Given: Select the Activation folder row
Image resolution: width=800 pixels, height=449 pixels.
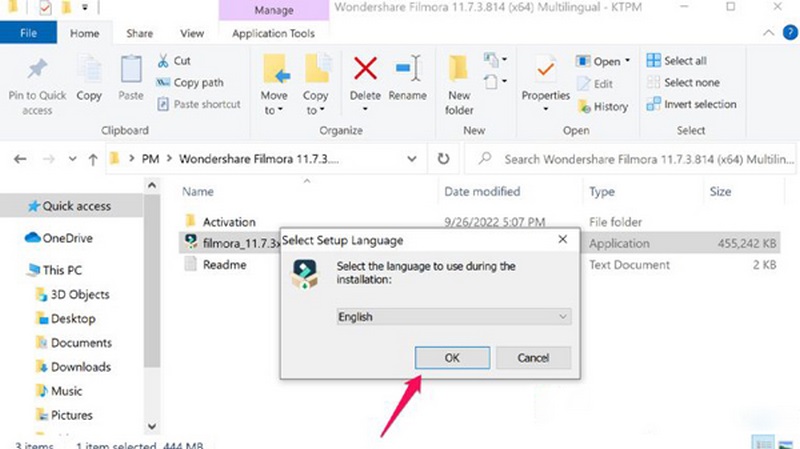Looking at the screenshot, I should (480, 222).
